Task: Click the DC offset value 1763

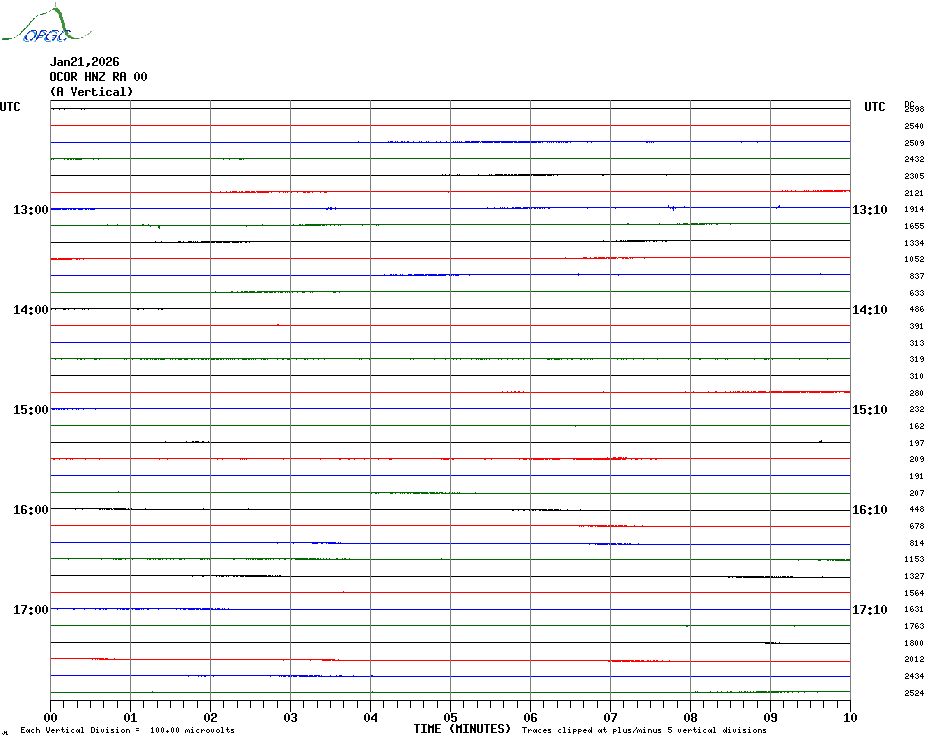Action: 914,627
